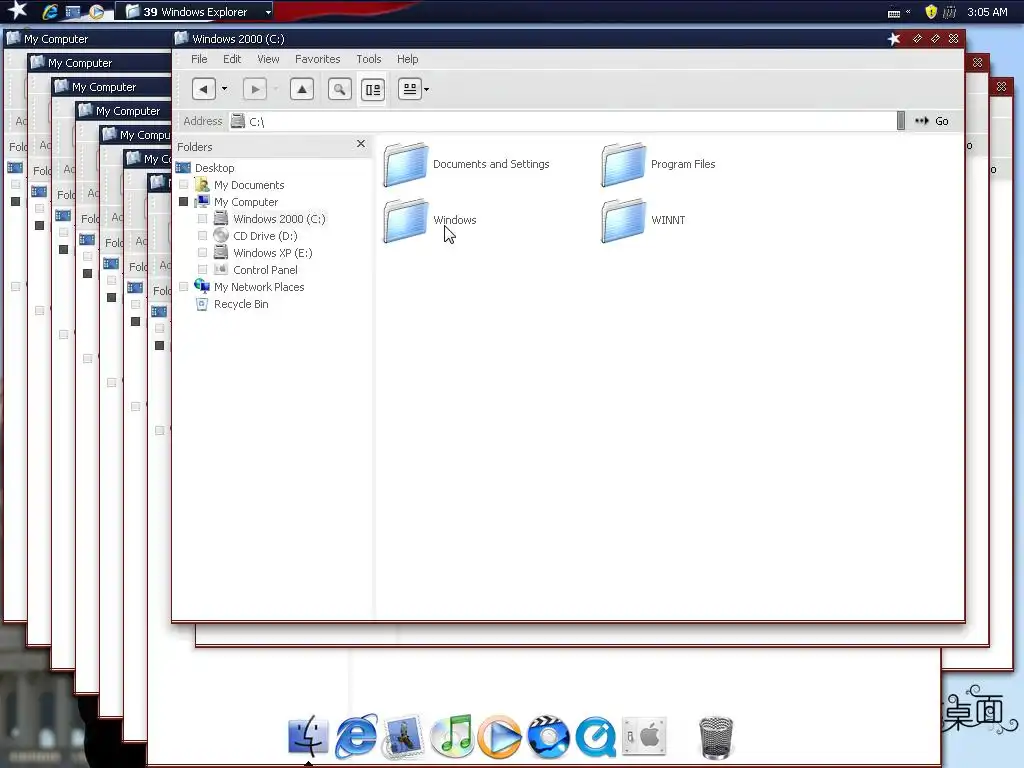Open Documents and Settings folder icon
1024x768 pixels.
(x=406, y=165)
